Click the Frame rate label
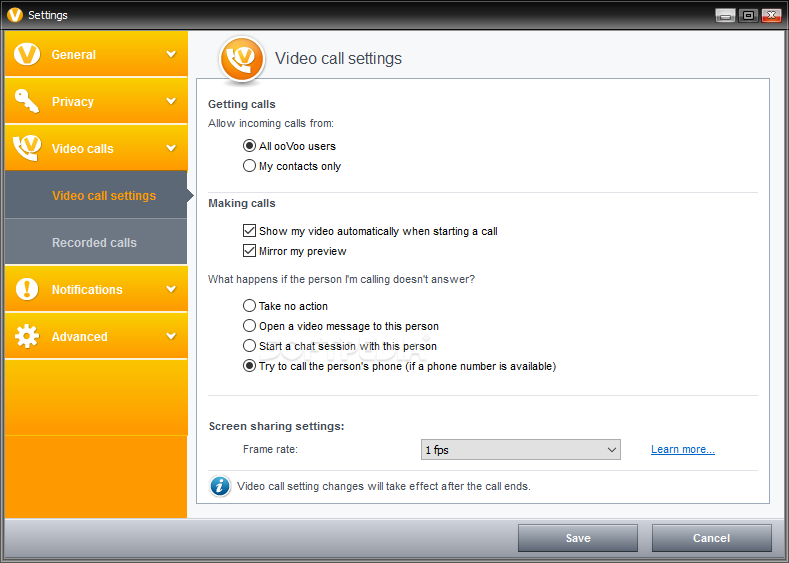The image size is (789, 563). click(270, 449)
